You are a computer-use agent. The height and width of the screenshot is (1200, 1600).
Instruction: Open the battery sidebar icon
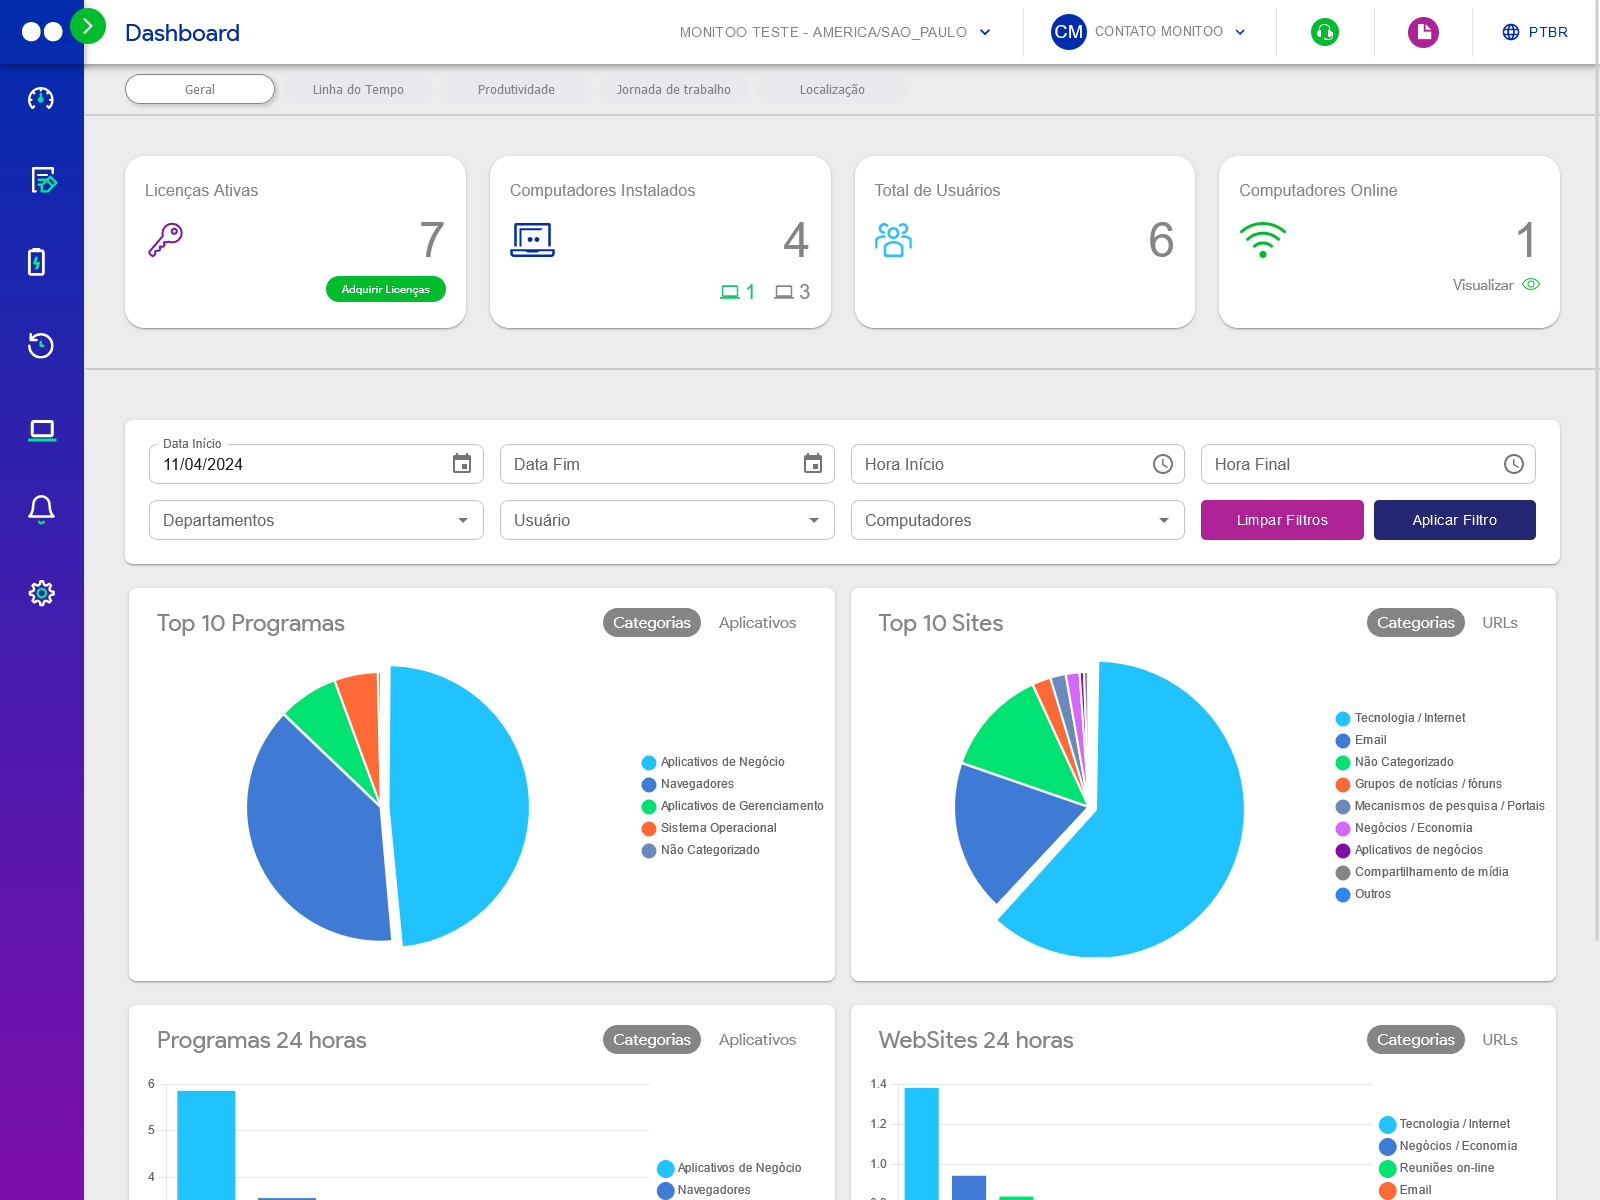click(37, 262)
